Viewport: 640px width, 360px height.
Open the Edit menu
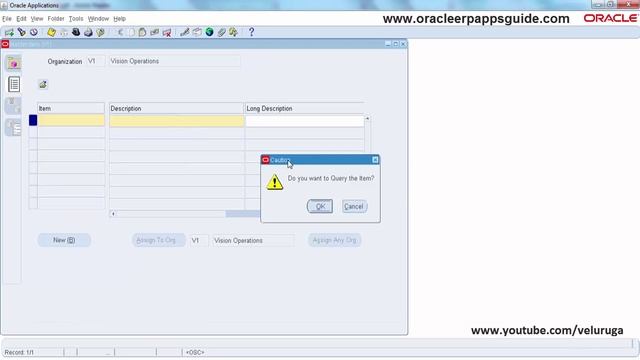pyautogui.click(x=21, y=19)
